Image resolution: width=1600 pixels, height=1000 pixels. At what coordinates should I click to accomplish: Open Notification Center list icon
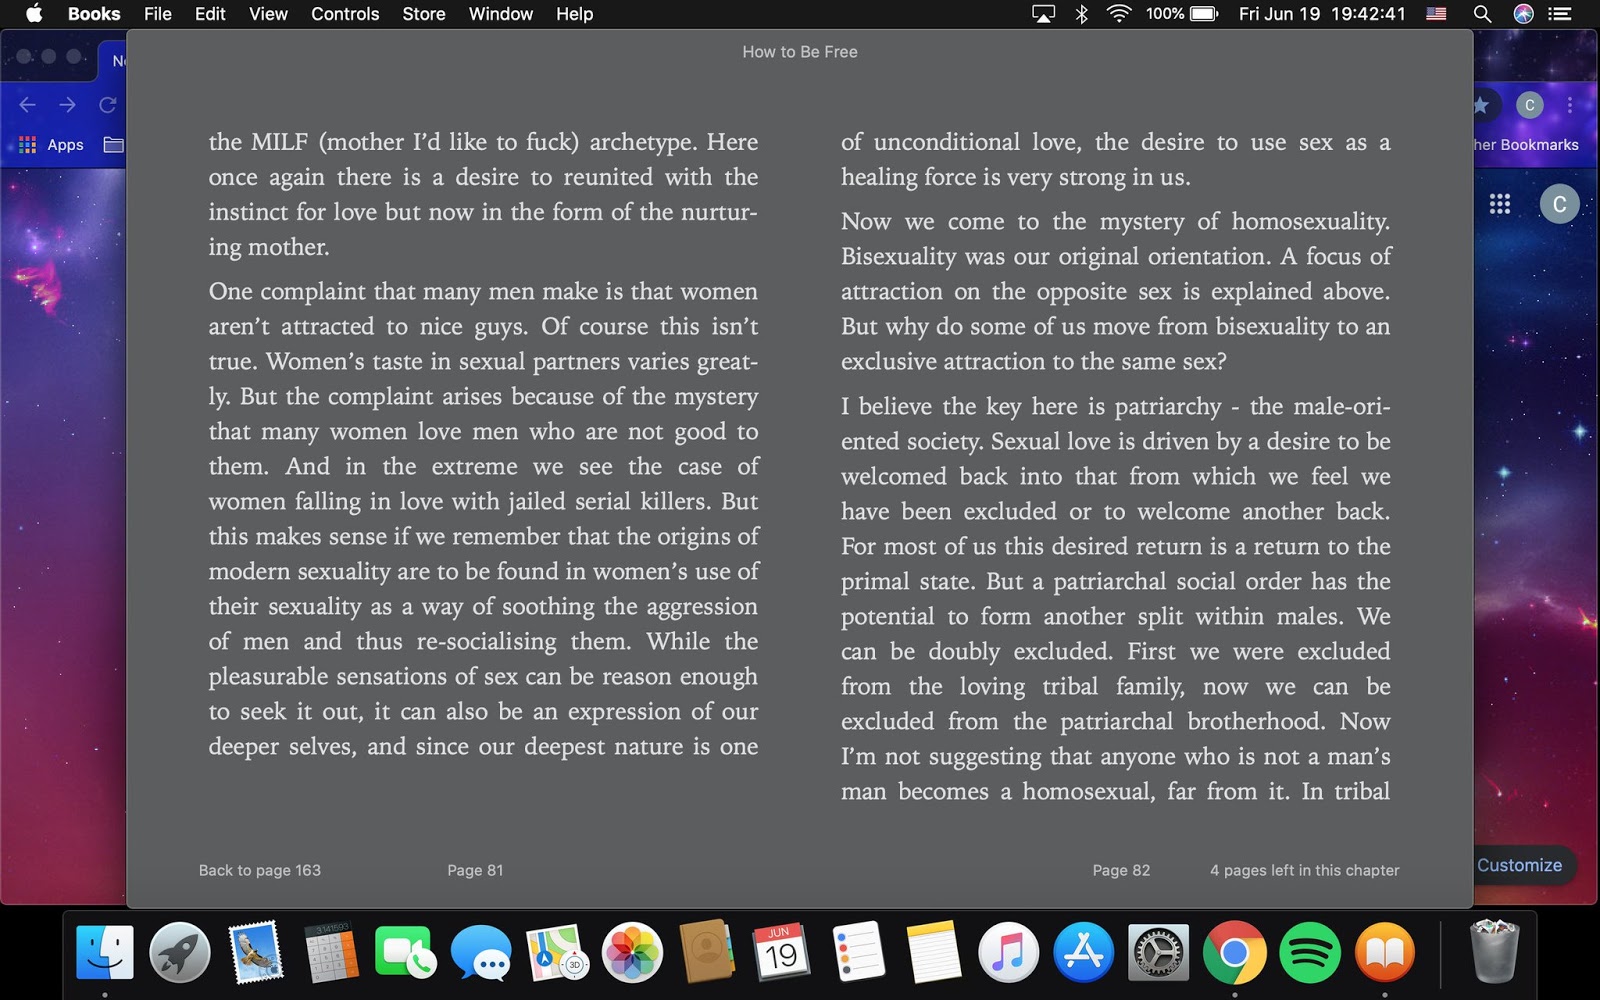[1560, 14]
